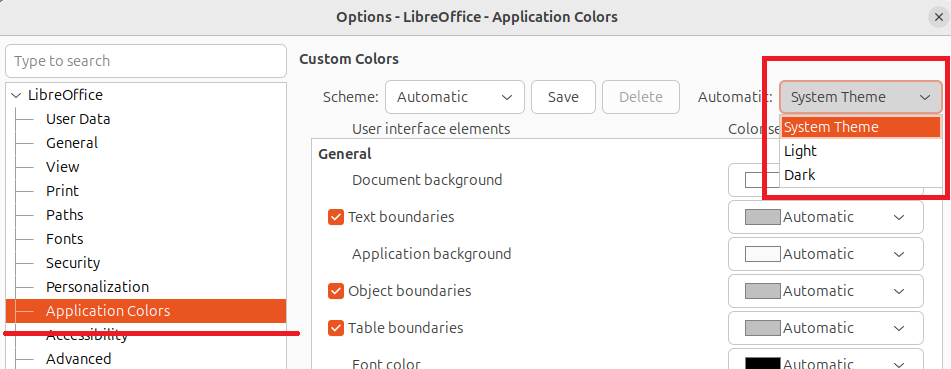Screen dimensions: 951x369
Task: Uncheck the Table boundaries checkbox
Action: pos(336,328)
